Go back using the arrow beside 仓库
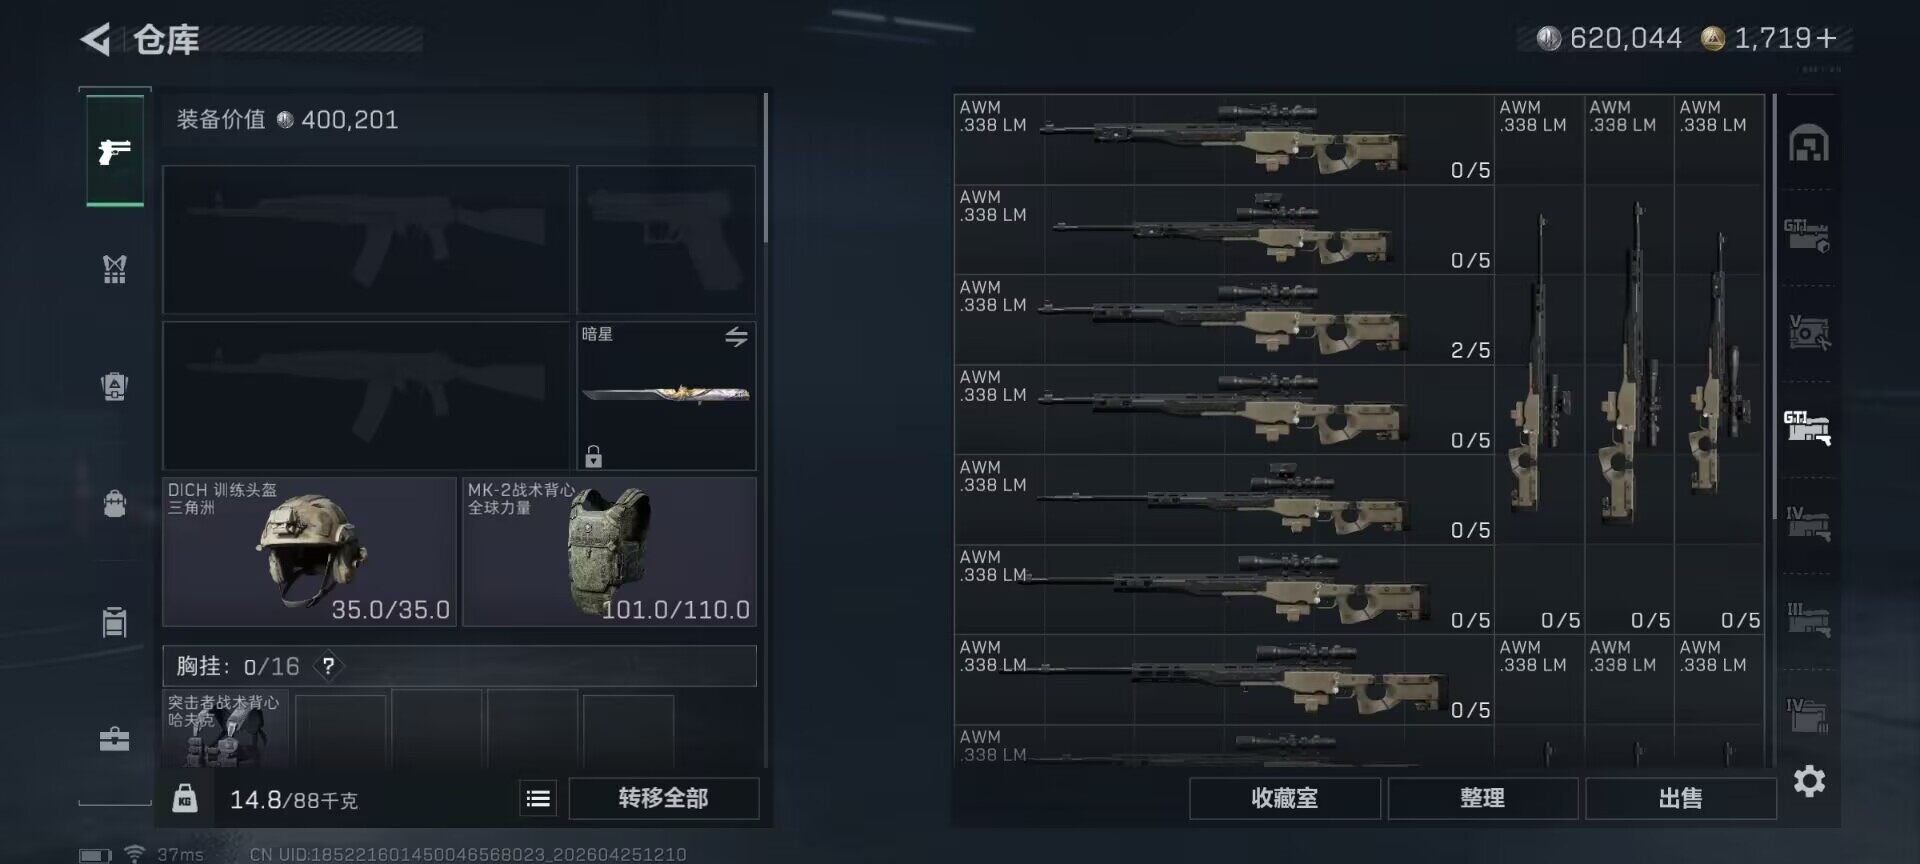 pos(96,40)
